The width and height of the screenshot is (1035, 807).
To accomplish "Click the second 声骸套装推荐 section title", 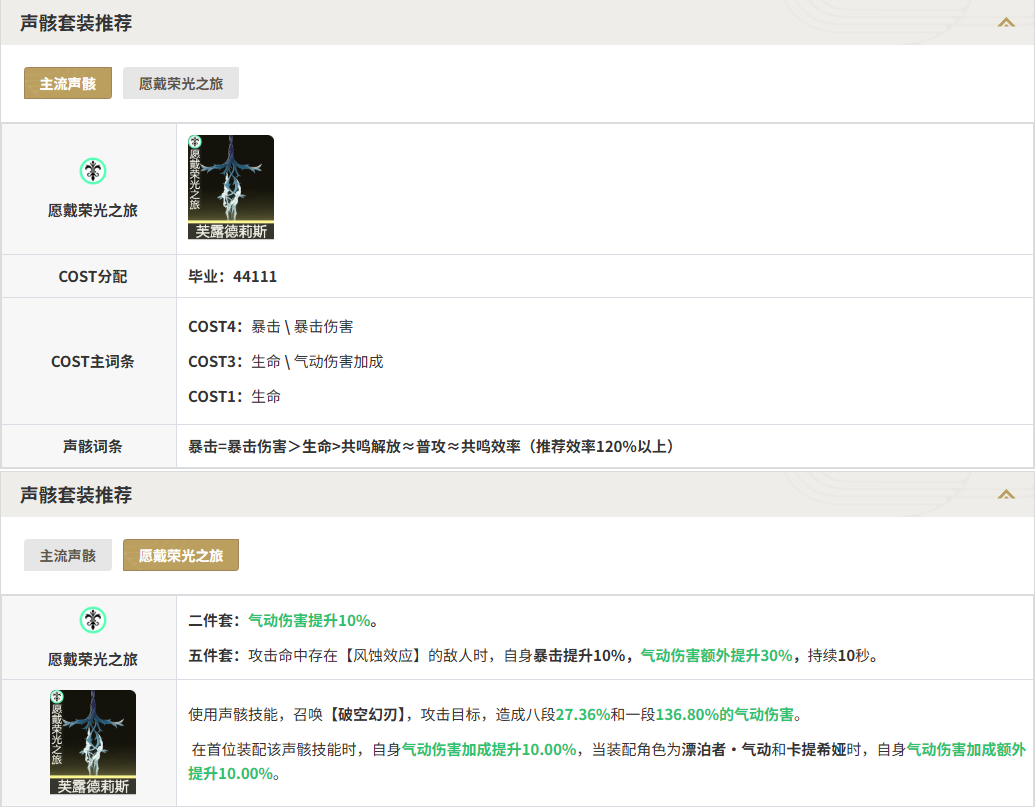I will [x=76, y=494].
